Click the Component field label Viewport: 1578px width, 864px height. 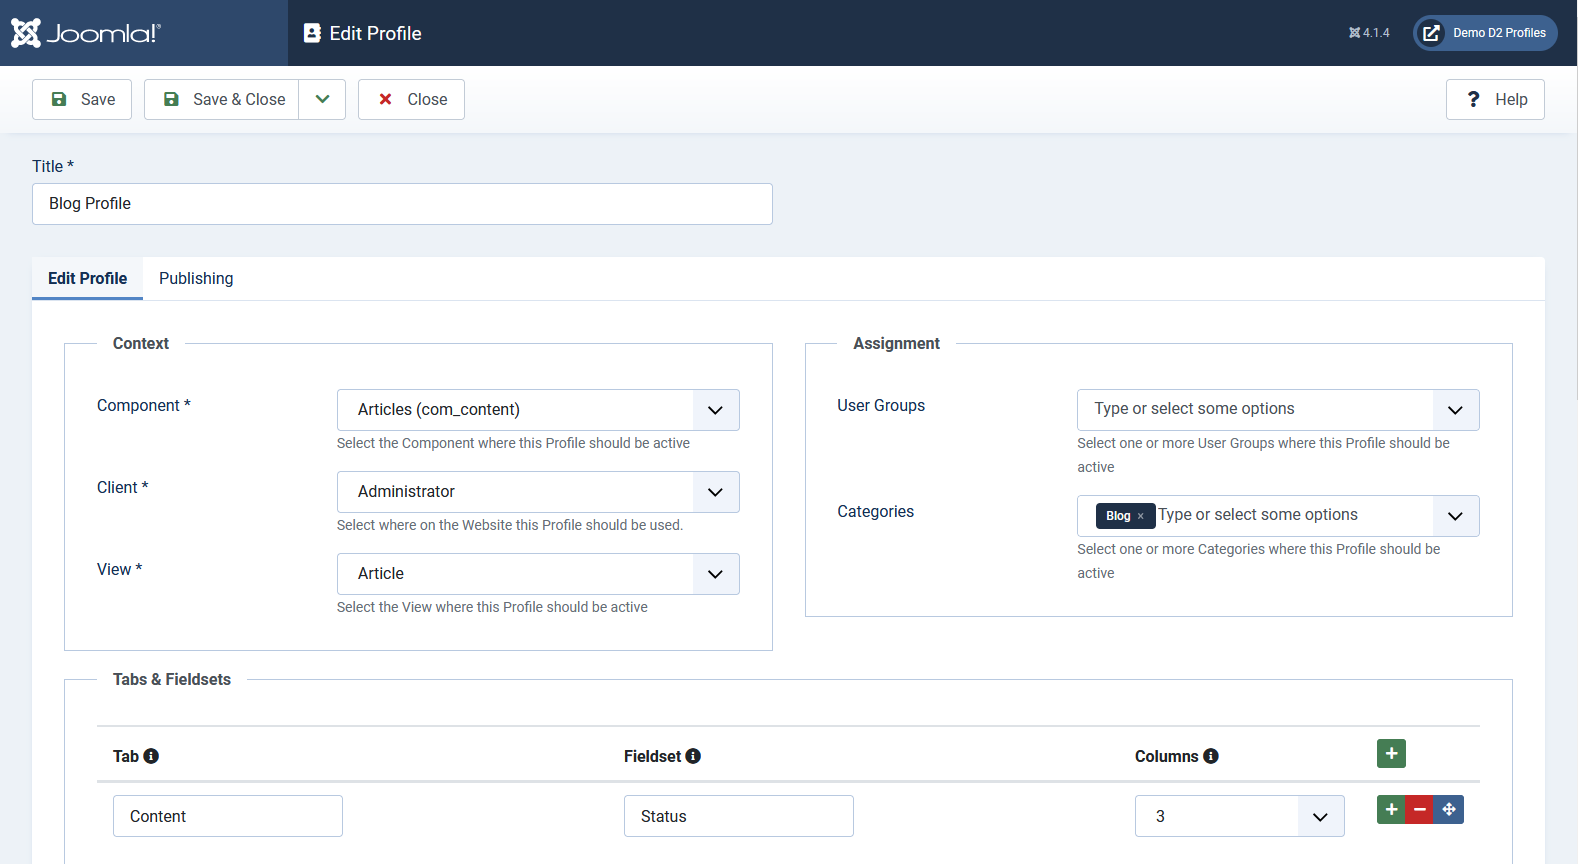pos(143,405)
